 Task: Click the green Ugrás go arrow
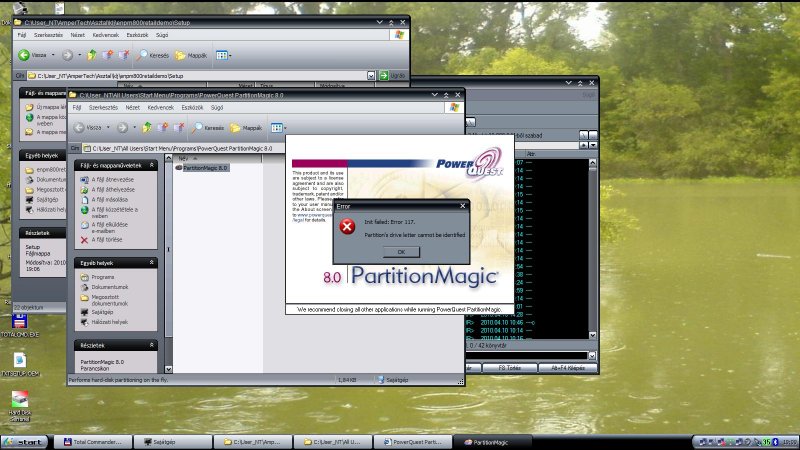click(x=384, y=76)
